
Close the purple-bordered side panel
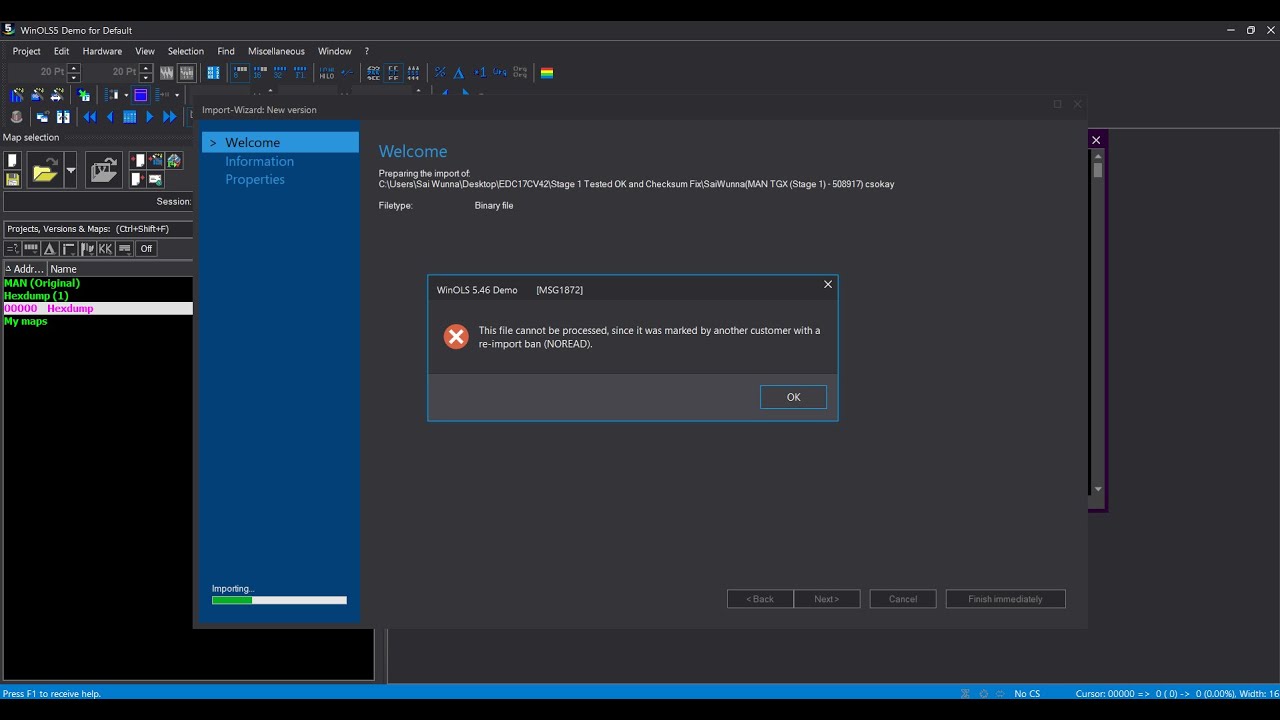[x=1096, y=140]
